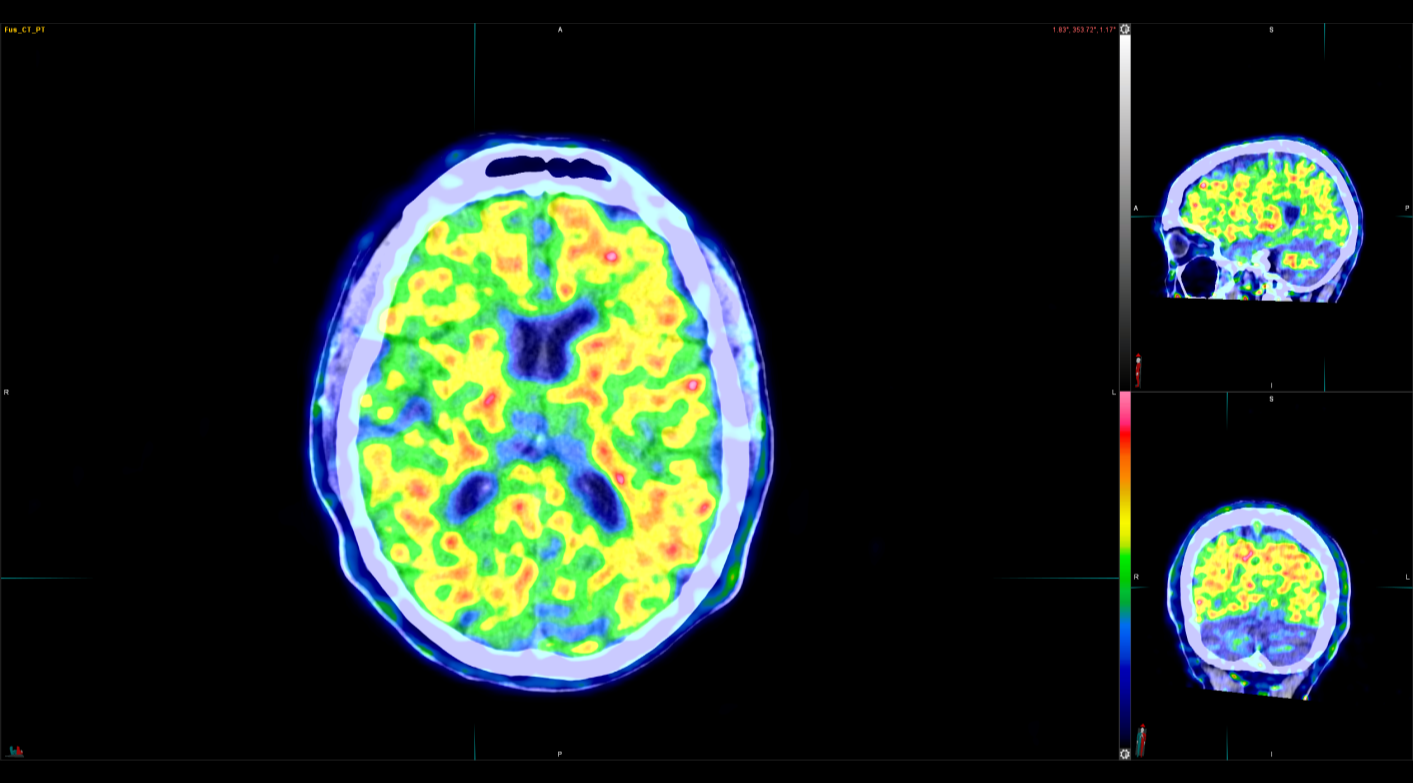Click the orientation figure in sagittal view

click(x=1138, y=368)
